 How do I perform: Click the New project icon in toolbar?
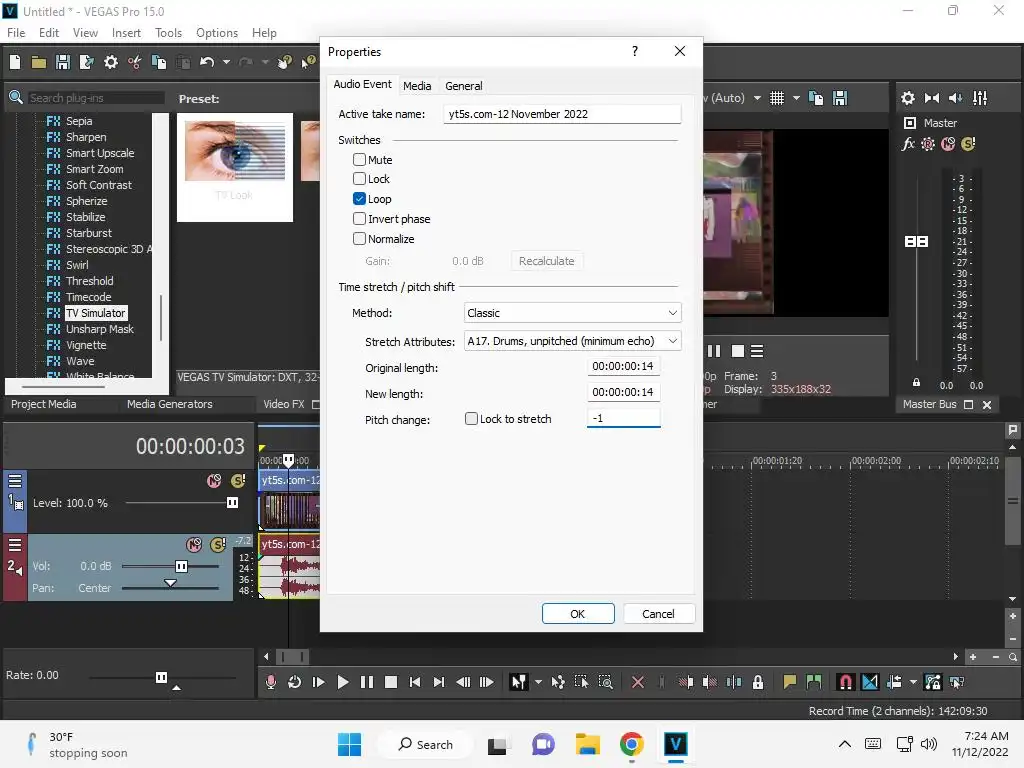pos(15,62)
